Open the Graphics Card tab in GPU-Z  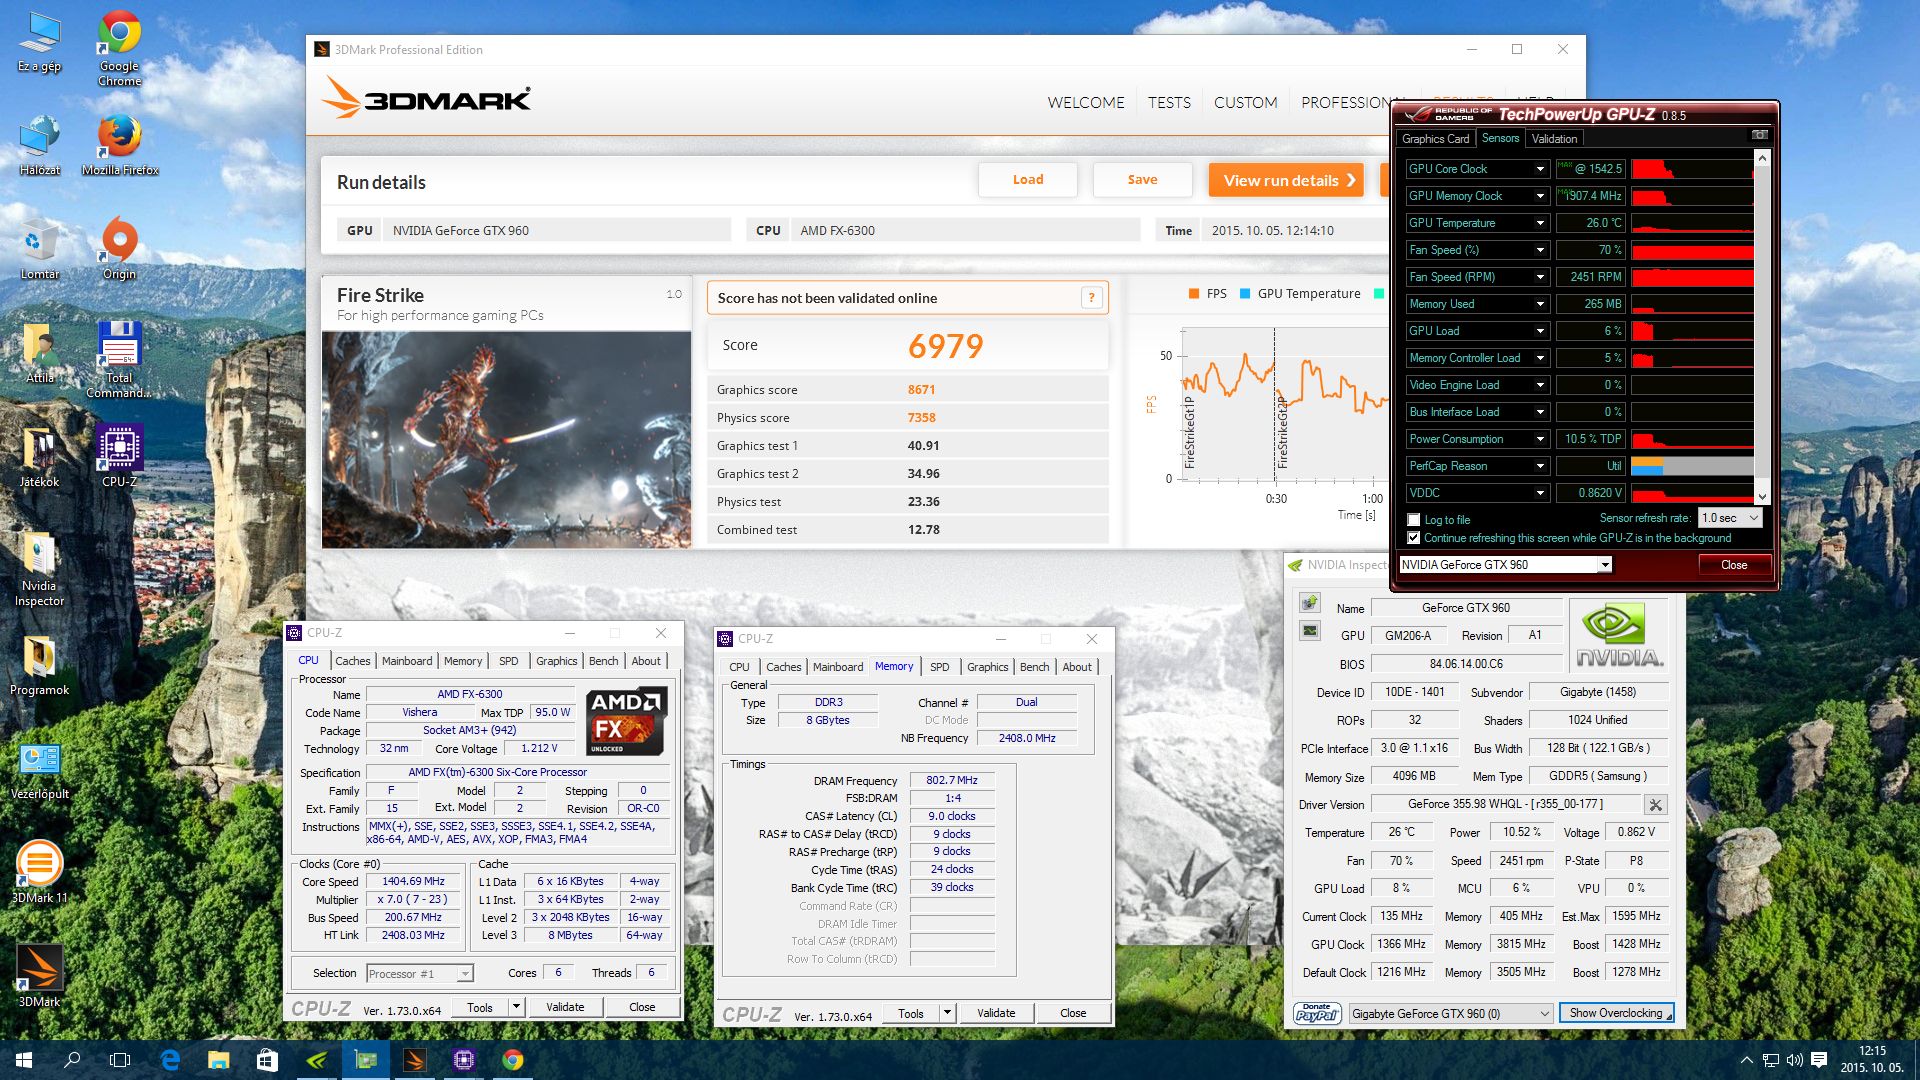pyautogui.click(x=1435, y=139)
